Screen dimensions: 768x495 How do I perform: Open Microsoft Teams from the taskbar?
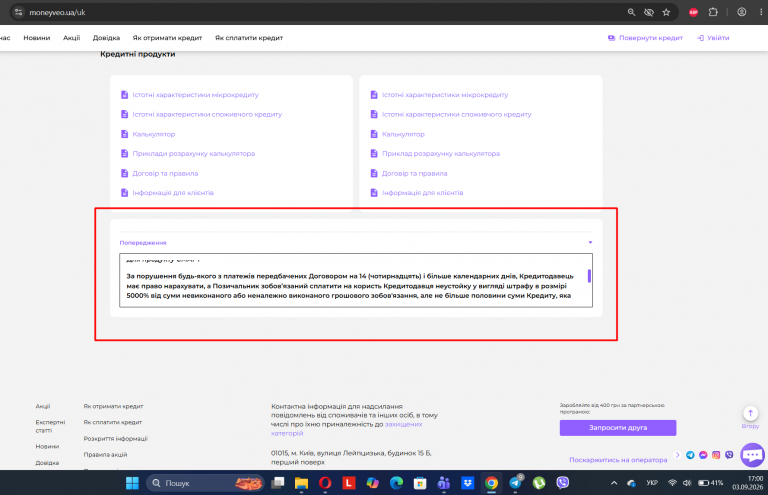click(x=444, y=483)
